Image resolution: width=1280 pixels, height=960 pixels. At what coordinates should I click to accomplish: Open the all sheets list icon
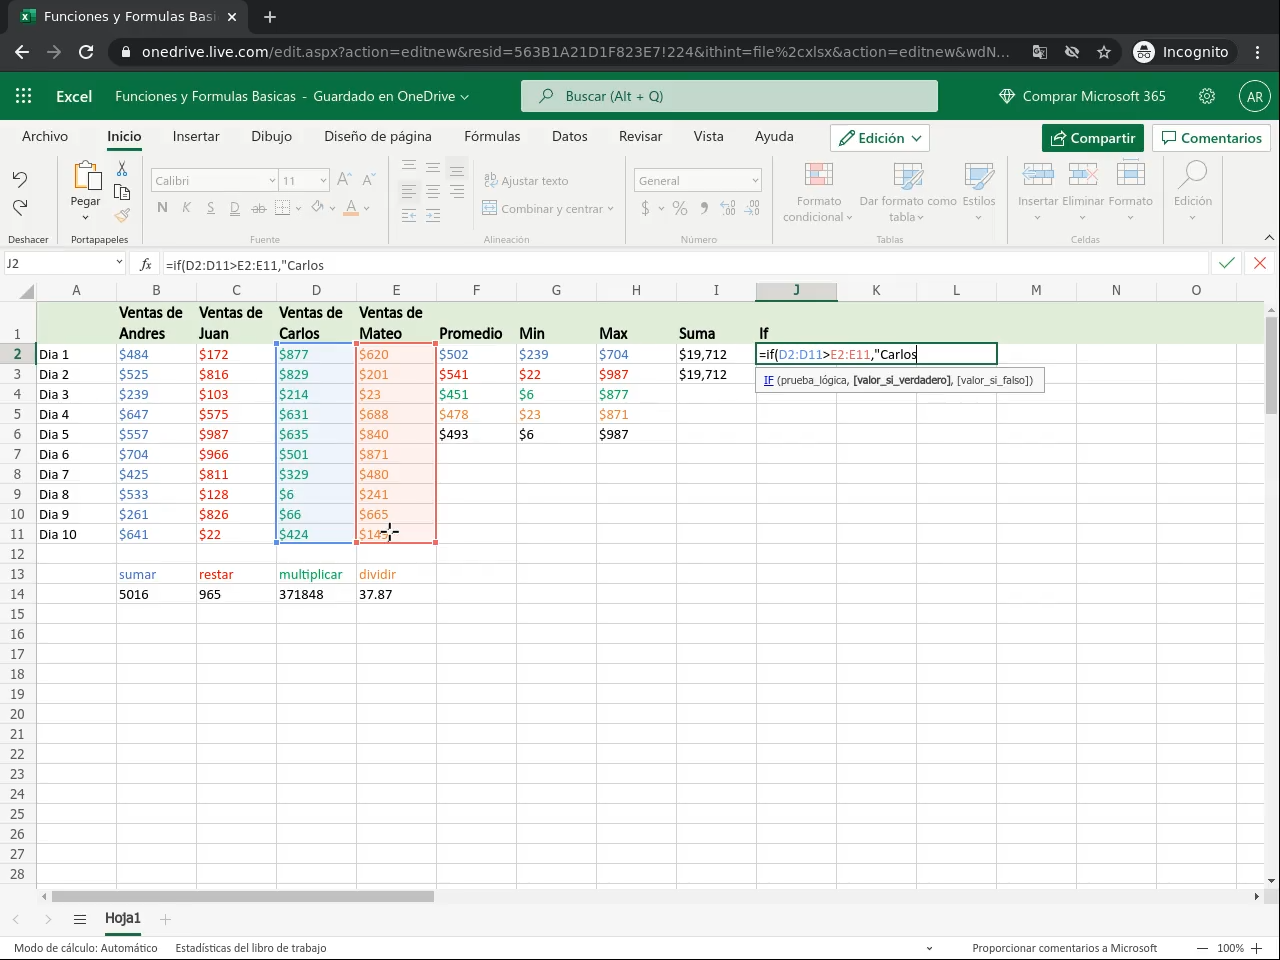[x=80, y=919]
